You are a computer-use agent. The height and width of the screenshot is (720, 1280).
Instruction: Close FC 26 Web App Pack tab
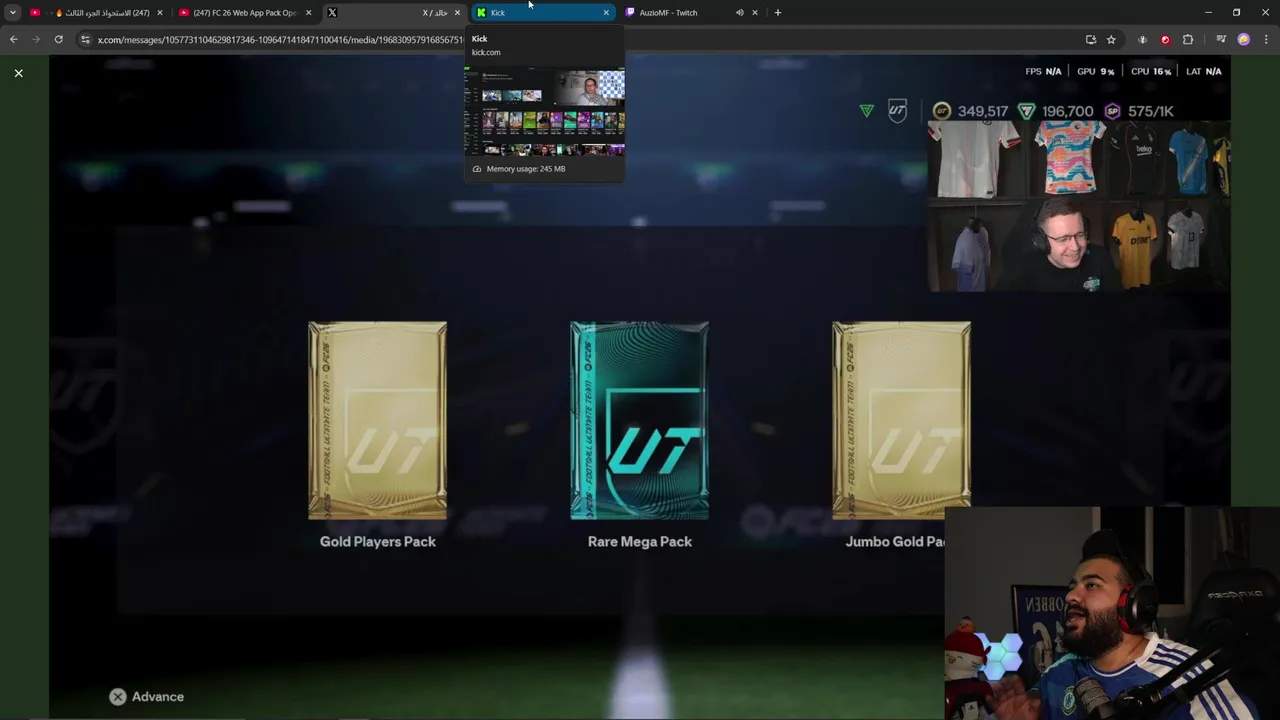(x=308, y=13)
